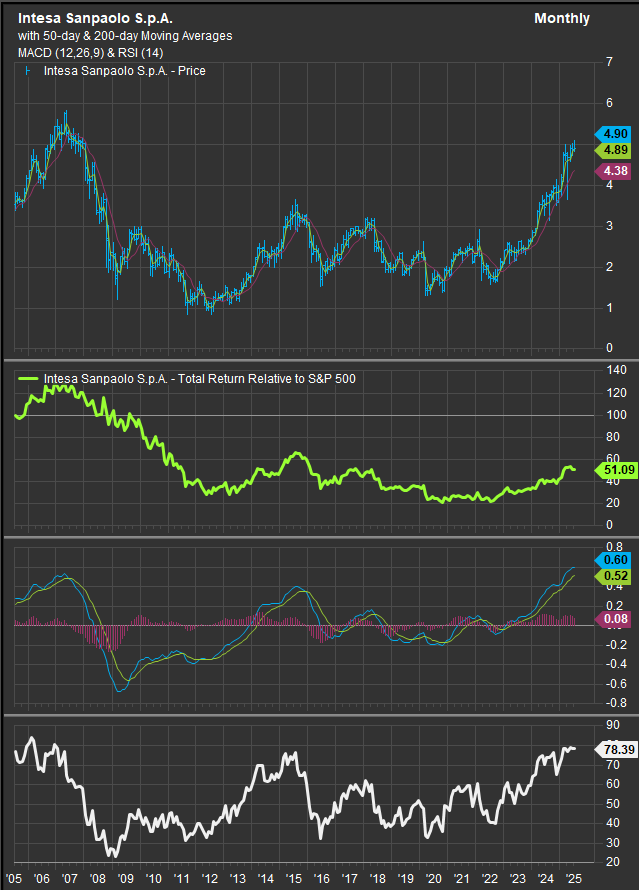Click the 0.8 label on the MACD axis
This screenshot has width=639, height=890.
(615, 547)
